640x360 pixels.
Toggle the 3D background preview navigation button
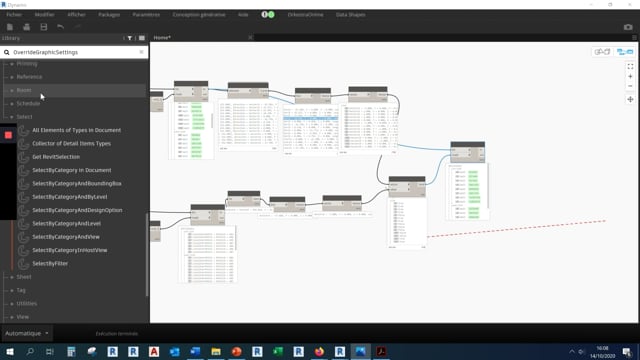602,52
